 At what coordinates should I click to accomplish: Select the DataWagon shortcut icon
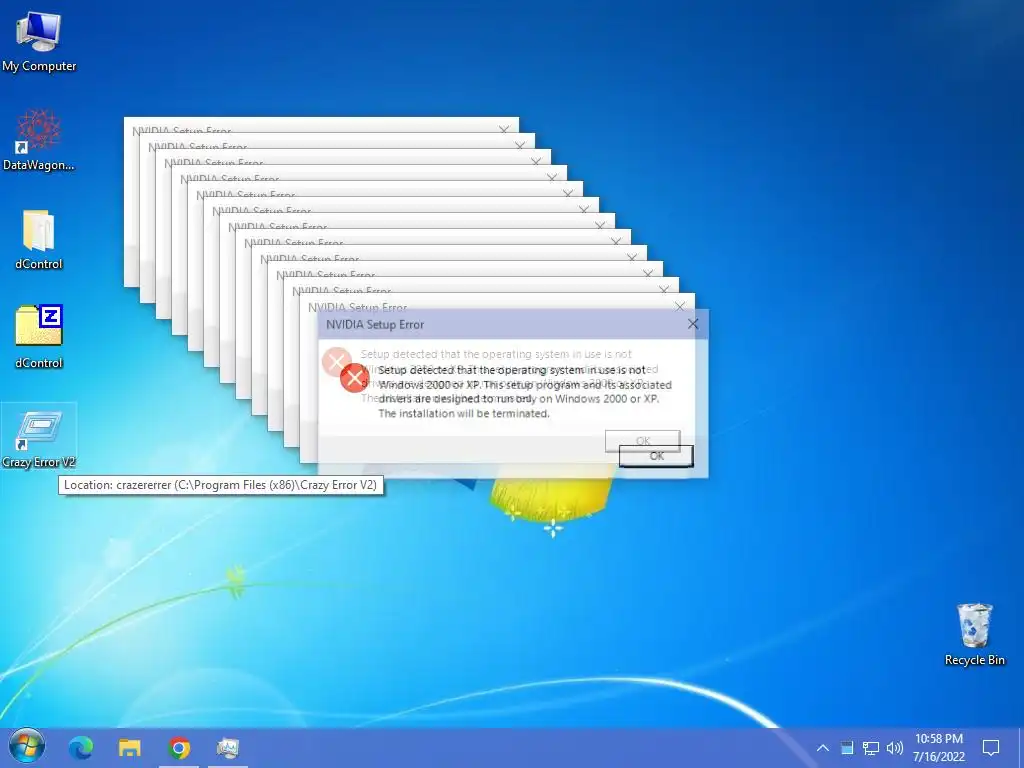(39, 140)
